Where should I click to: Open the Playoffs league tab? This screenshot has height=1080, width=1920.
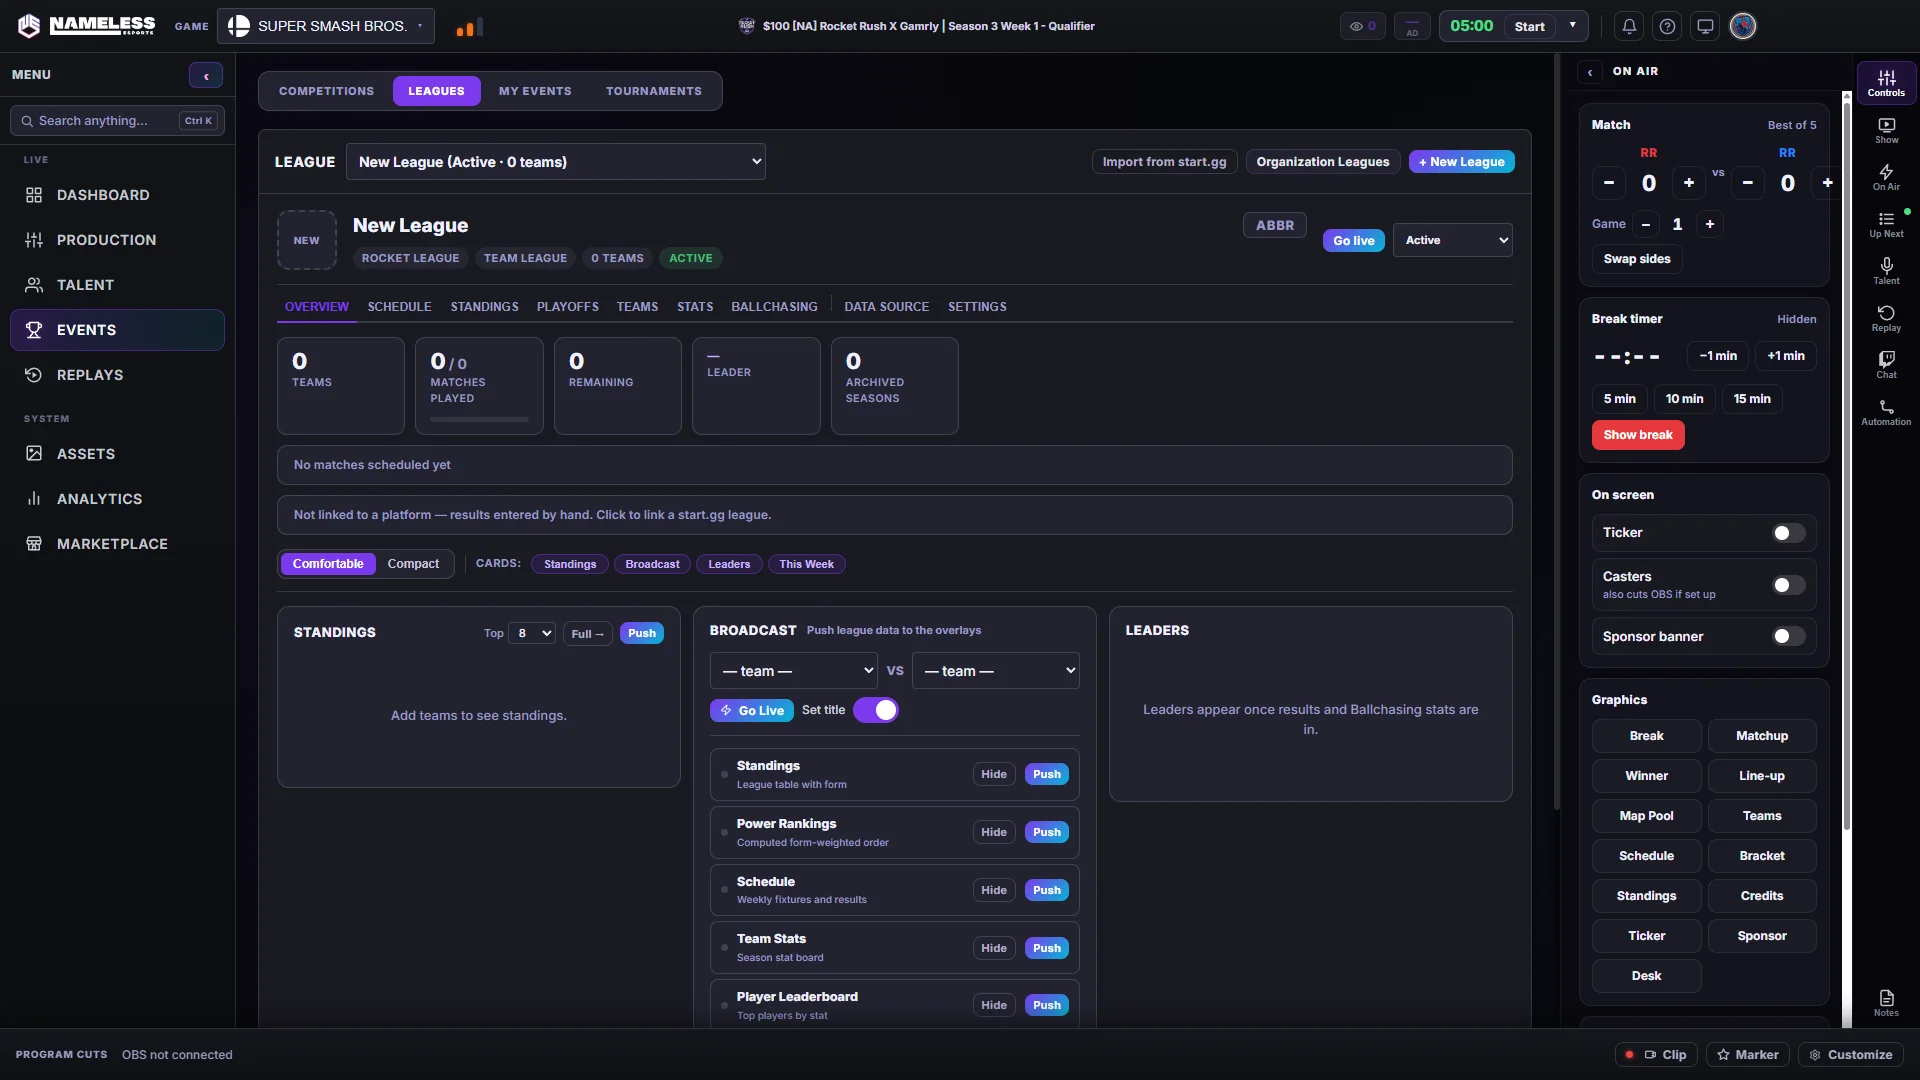[567, 307]
